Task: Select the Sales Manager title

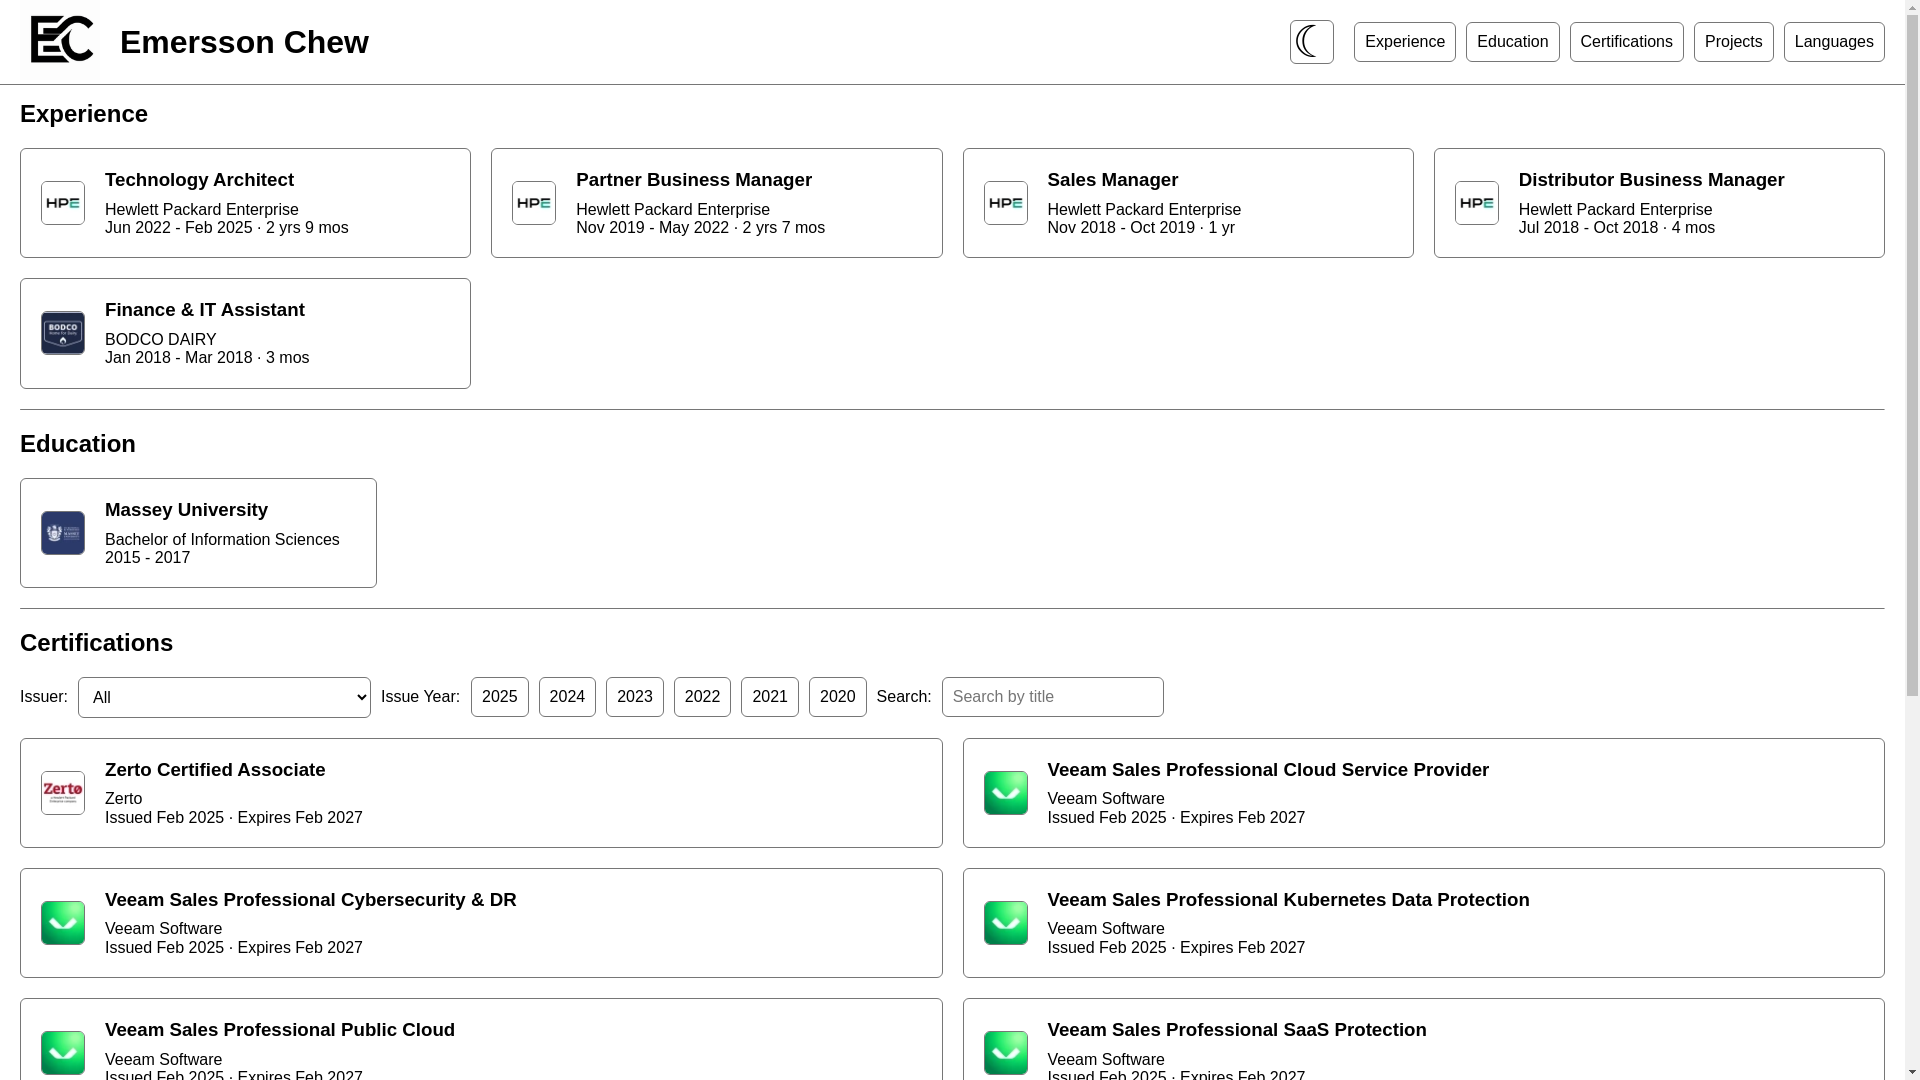Action: pos(1112,180)
